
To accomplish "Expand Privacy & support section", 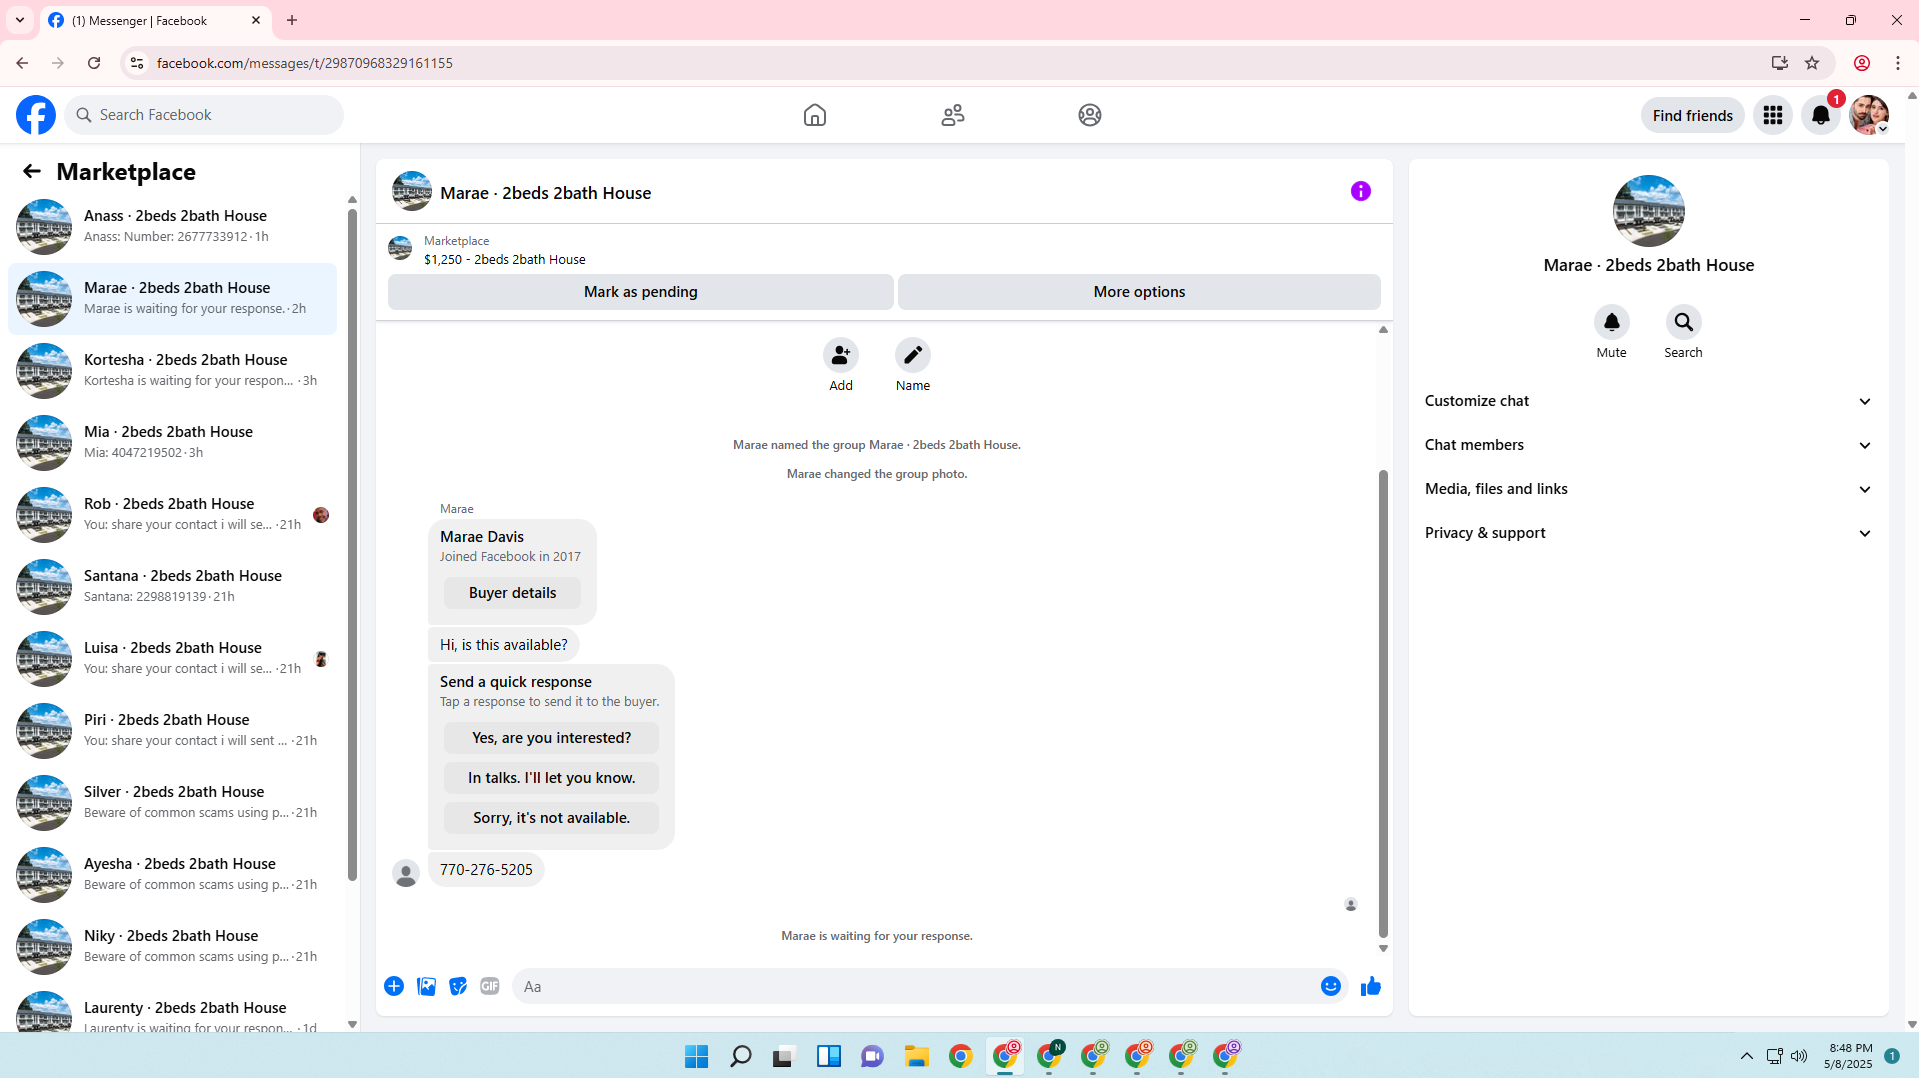I will pyautogui.click(x=1647, y=533).
